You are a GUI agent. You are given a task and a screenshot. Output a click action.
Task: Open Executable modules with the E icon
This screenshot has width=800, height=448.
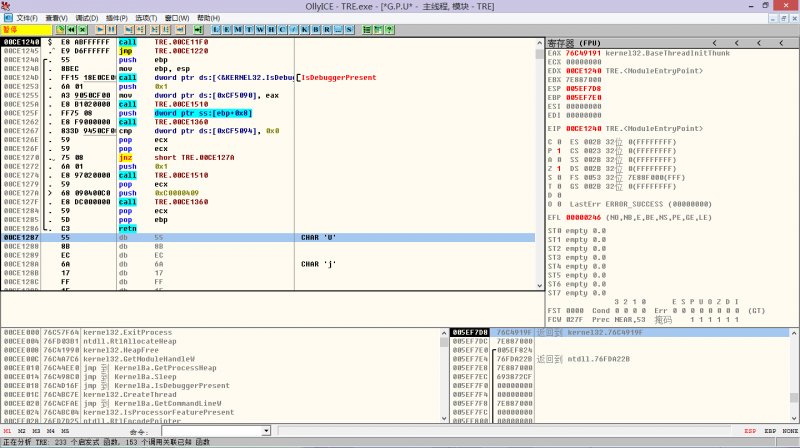(227, 30)
